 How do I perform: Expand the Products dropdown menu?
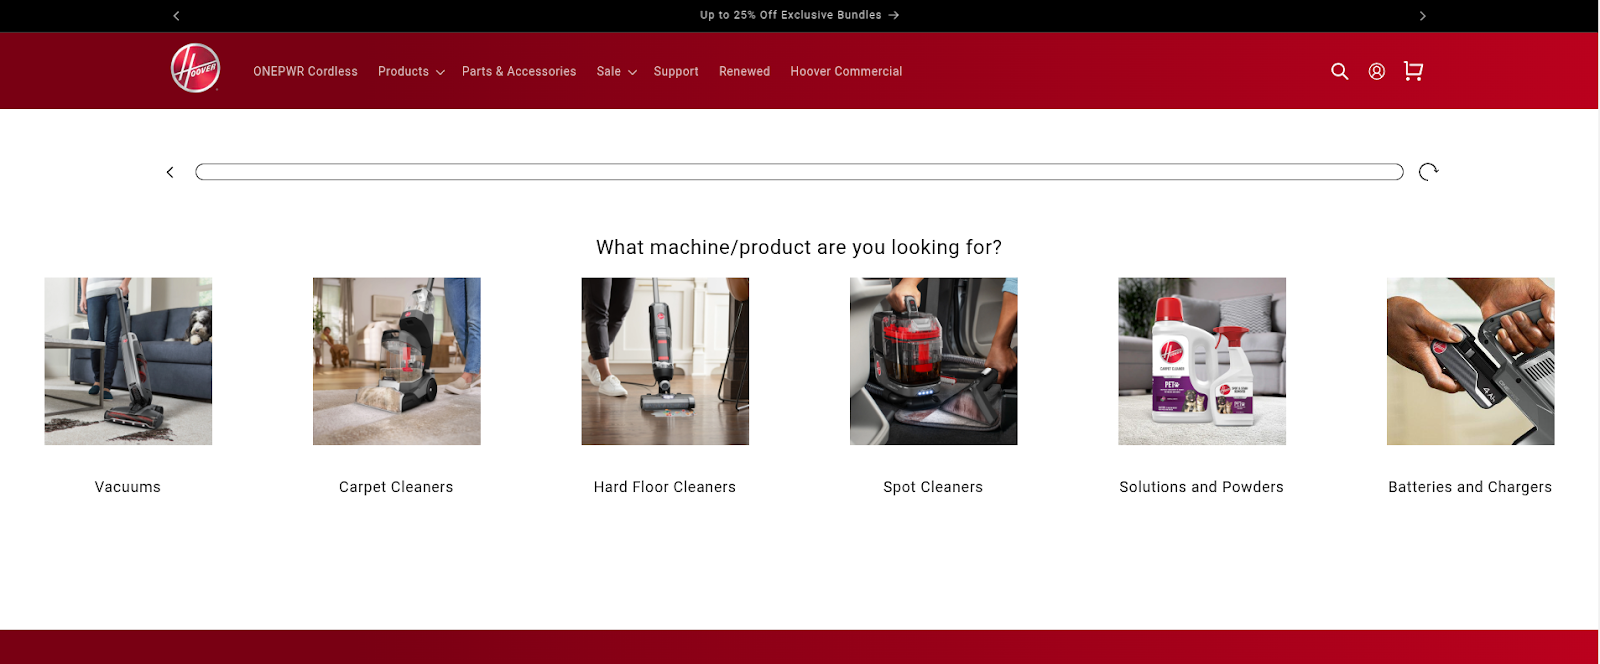[x=410, y=71]
